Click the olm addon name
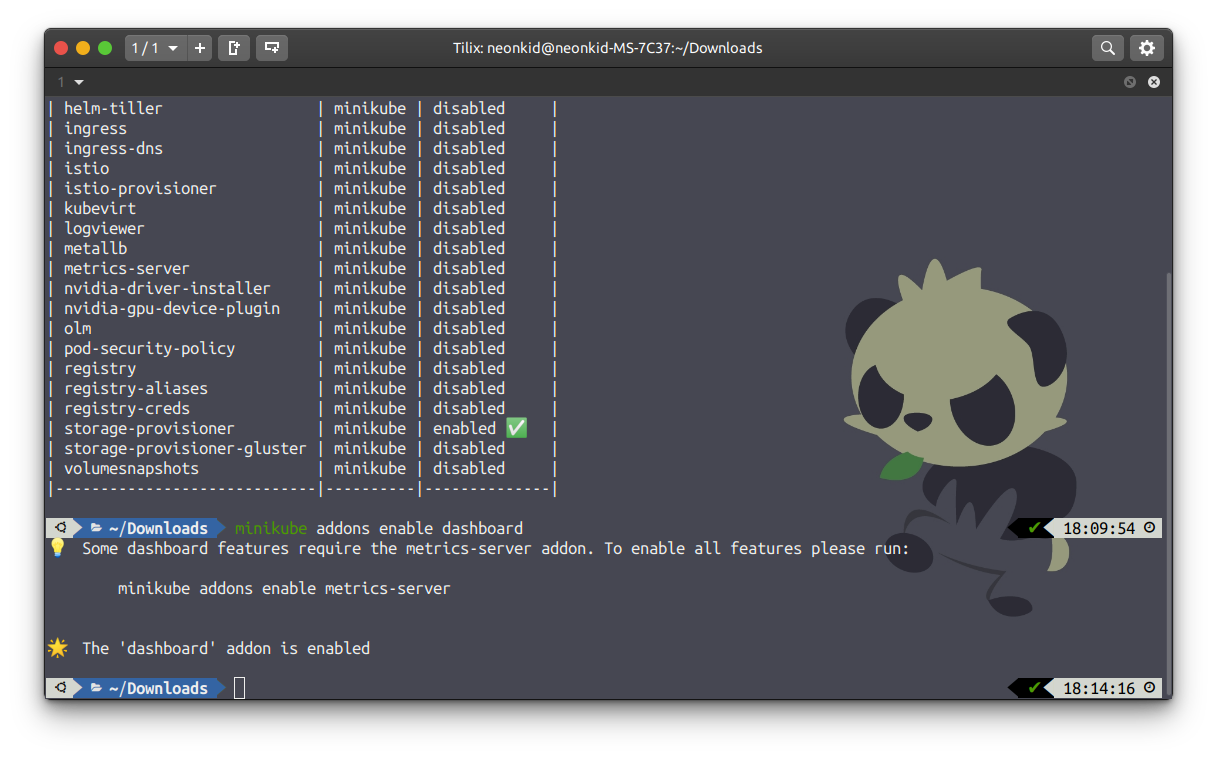Viewport: 1217px width, 760px height. [78, 328]
